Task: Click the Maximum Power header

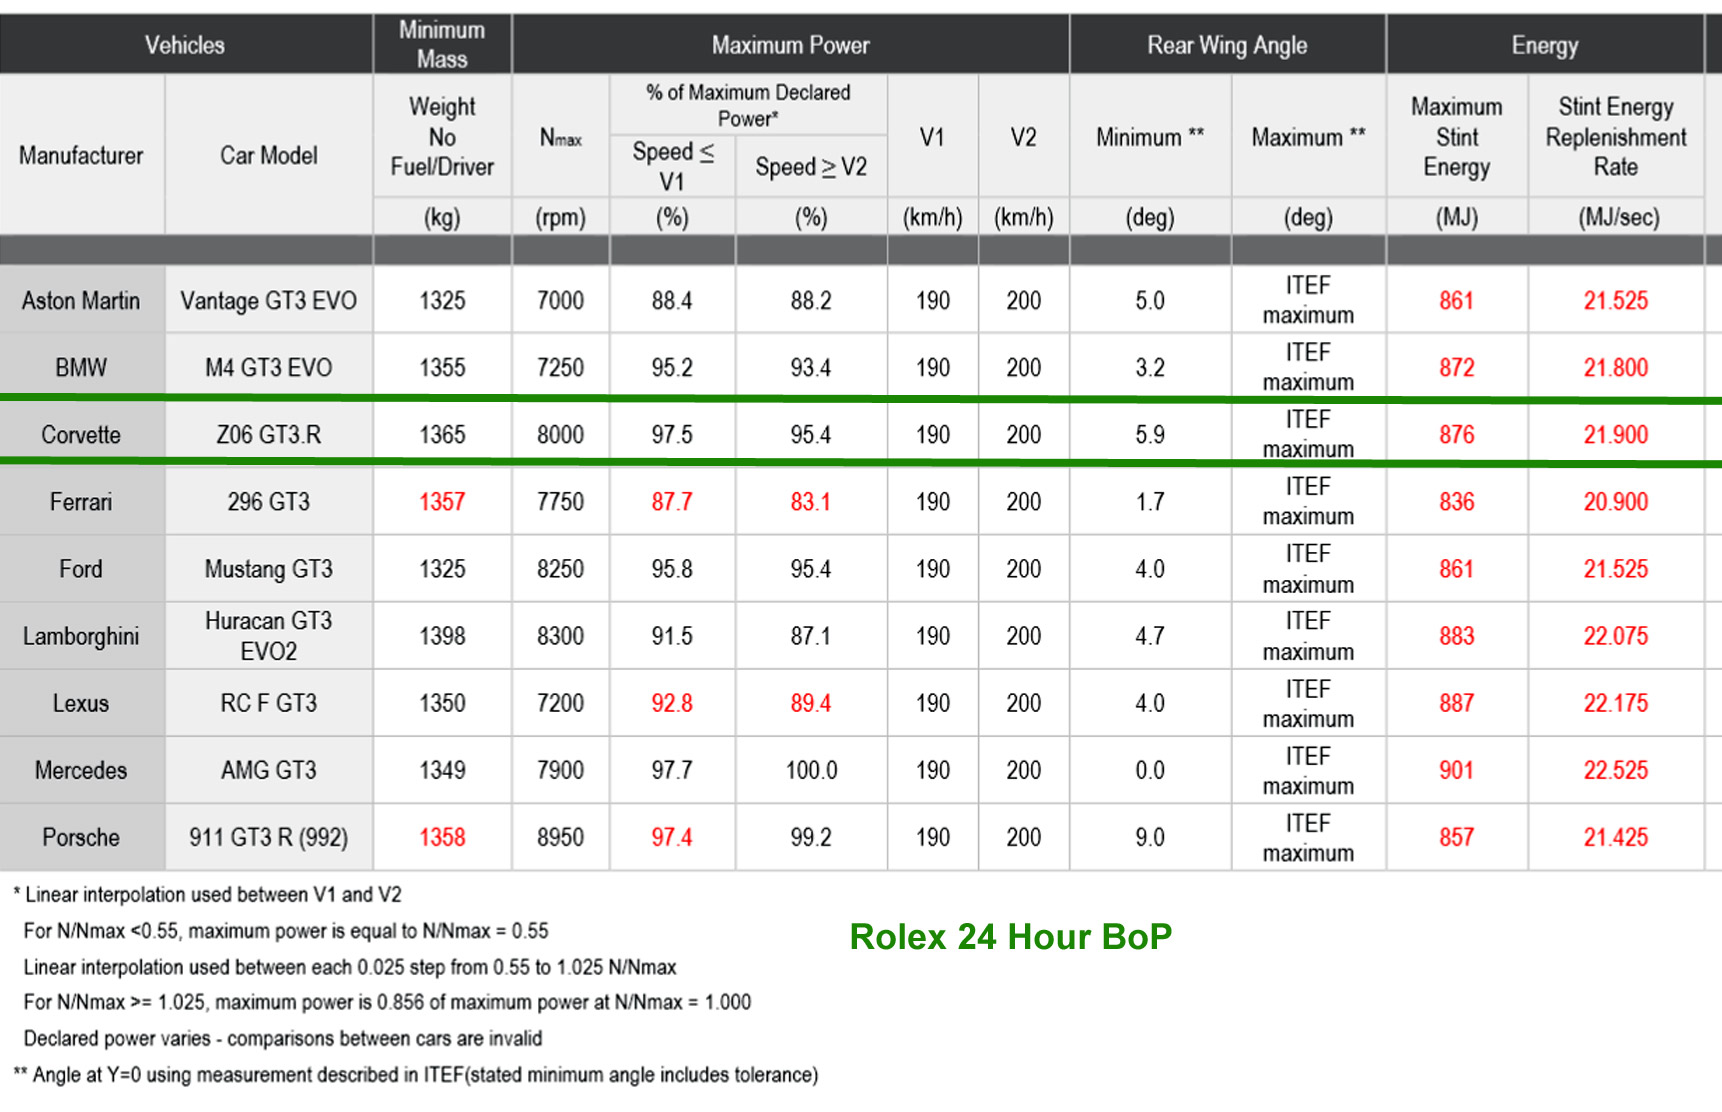Action: click(x=790, y=45)
